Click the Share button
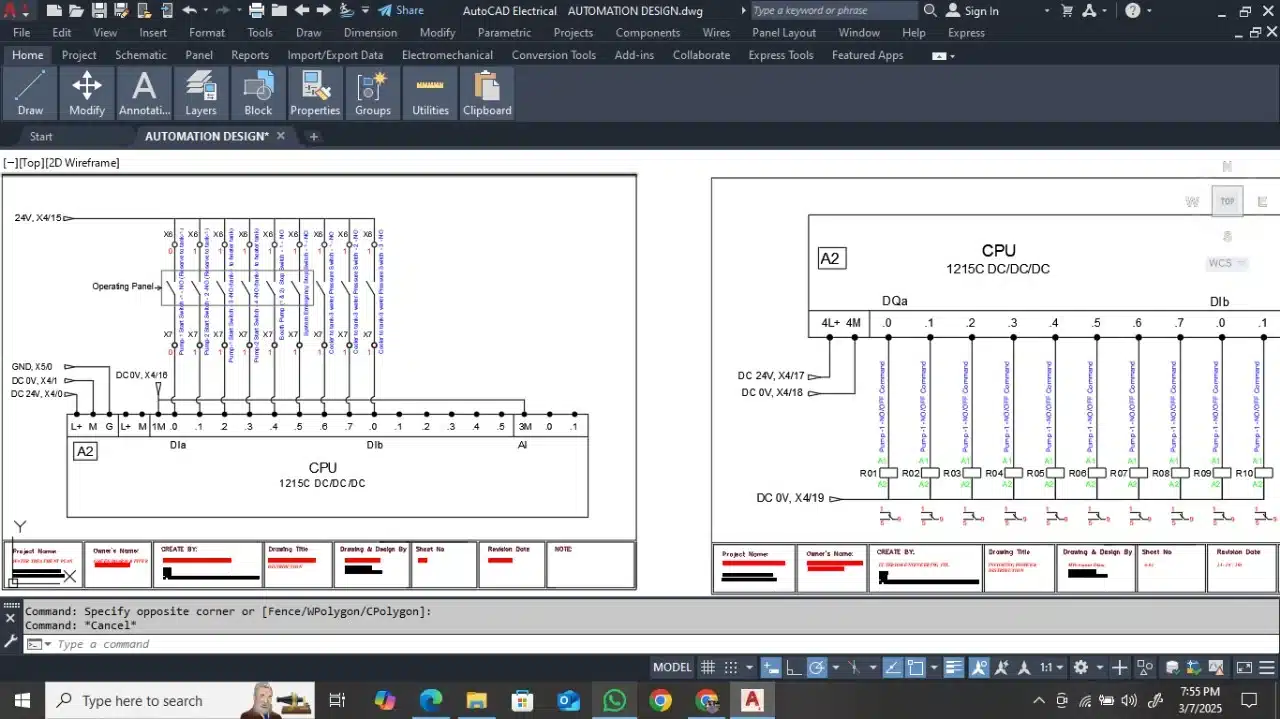Image resolution: width=1280 pixels, height=719 pixels. point(400,11)
